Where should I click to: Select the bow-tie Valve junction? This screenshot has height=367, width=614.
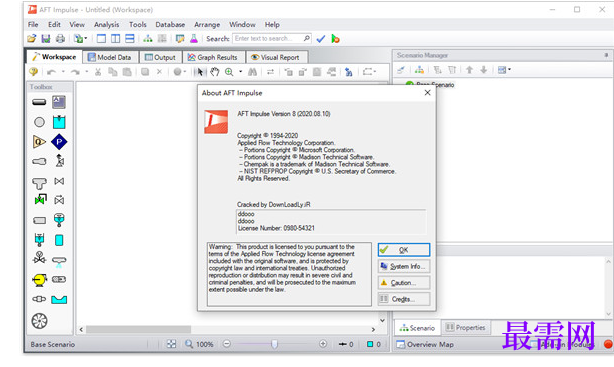pyautogui.click(x=59, y=181)
